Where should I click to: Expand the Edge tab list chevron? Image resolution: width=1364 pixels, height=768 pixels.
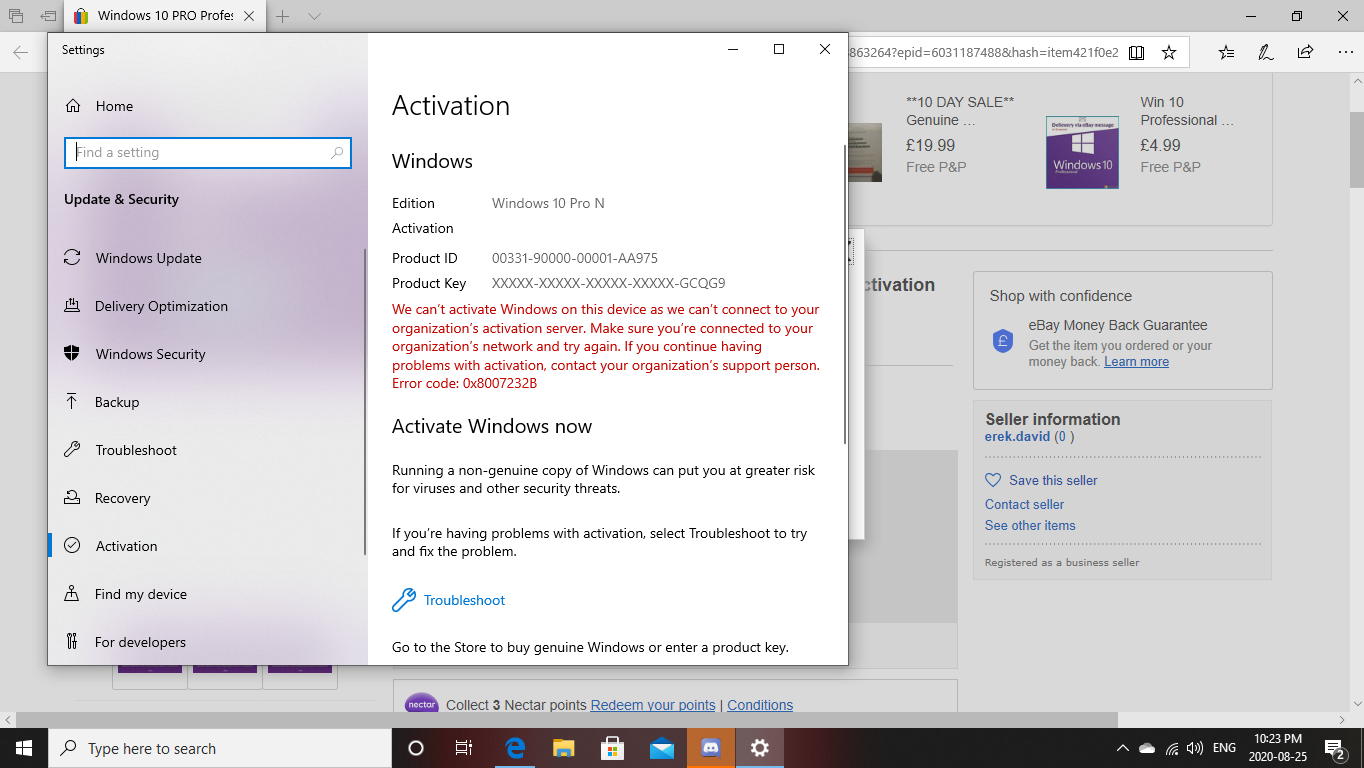pos(314,16)
